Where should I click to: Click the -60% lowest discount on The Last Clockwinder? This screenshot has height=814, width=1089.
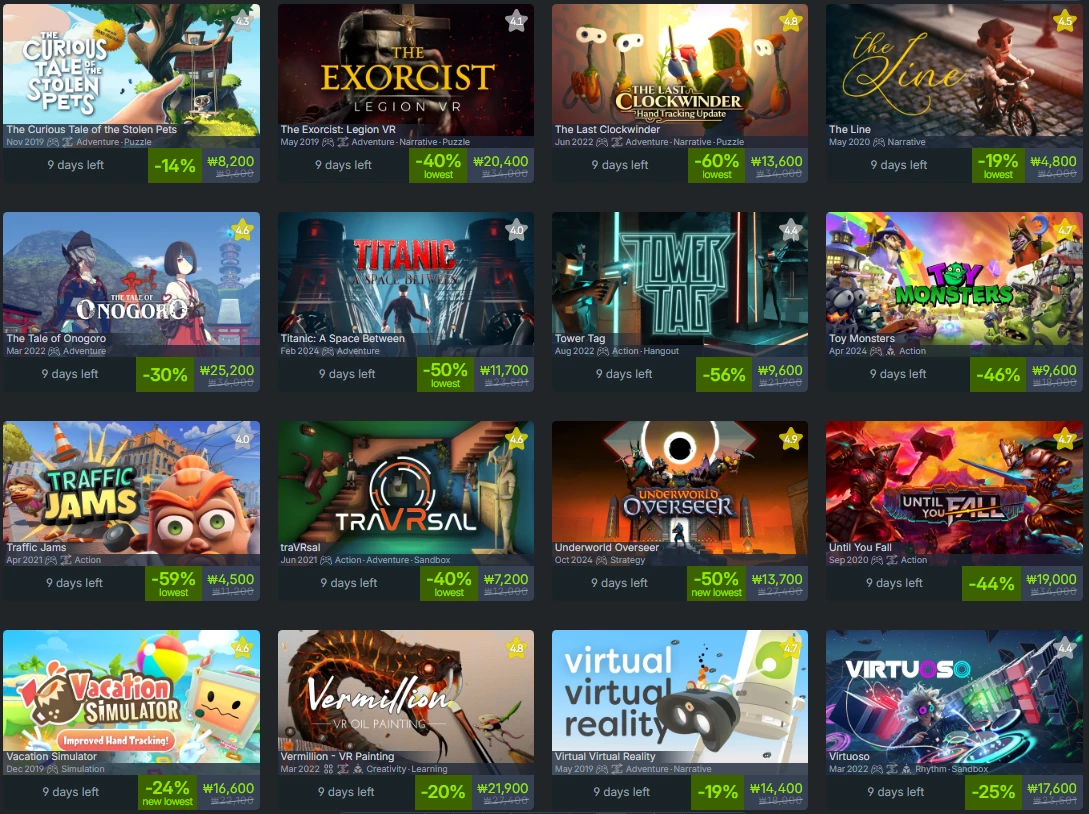point(716,165)
